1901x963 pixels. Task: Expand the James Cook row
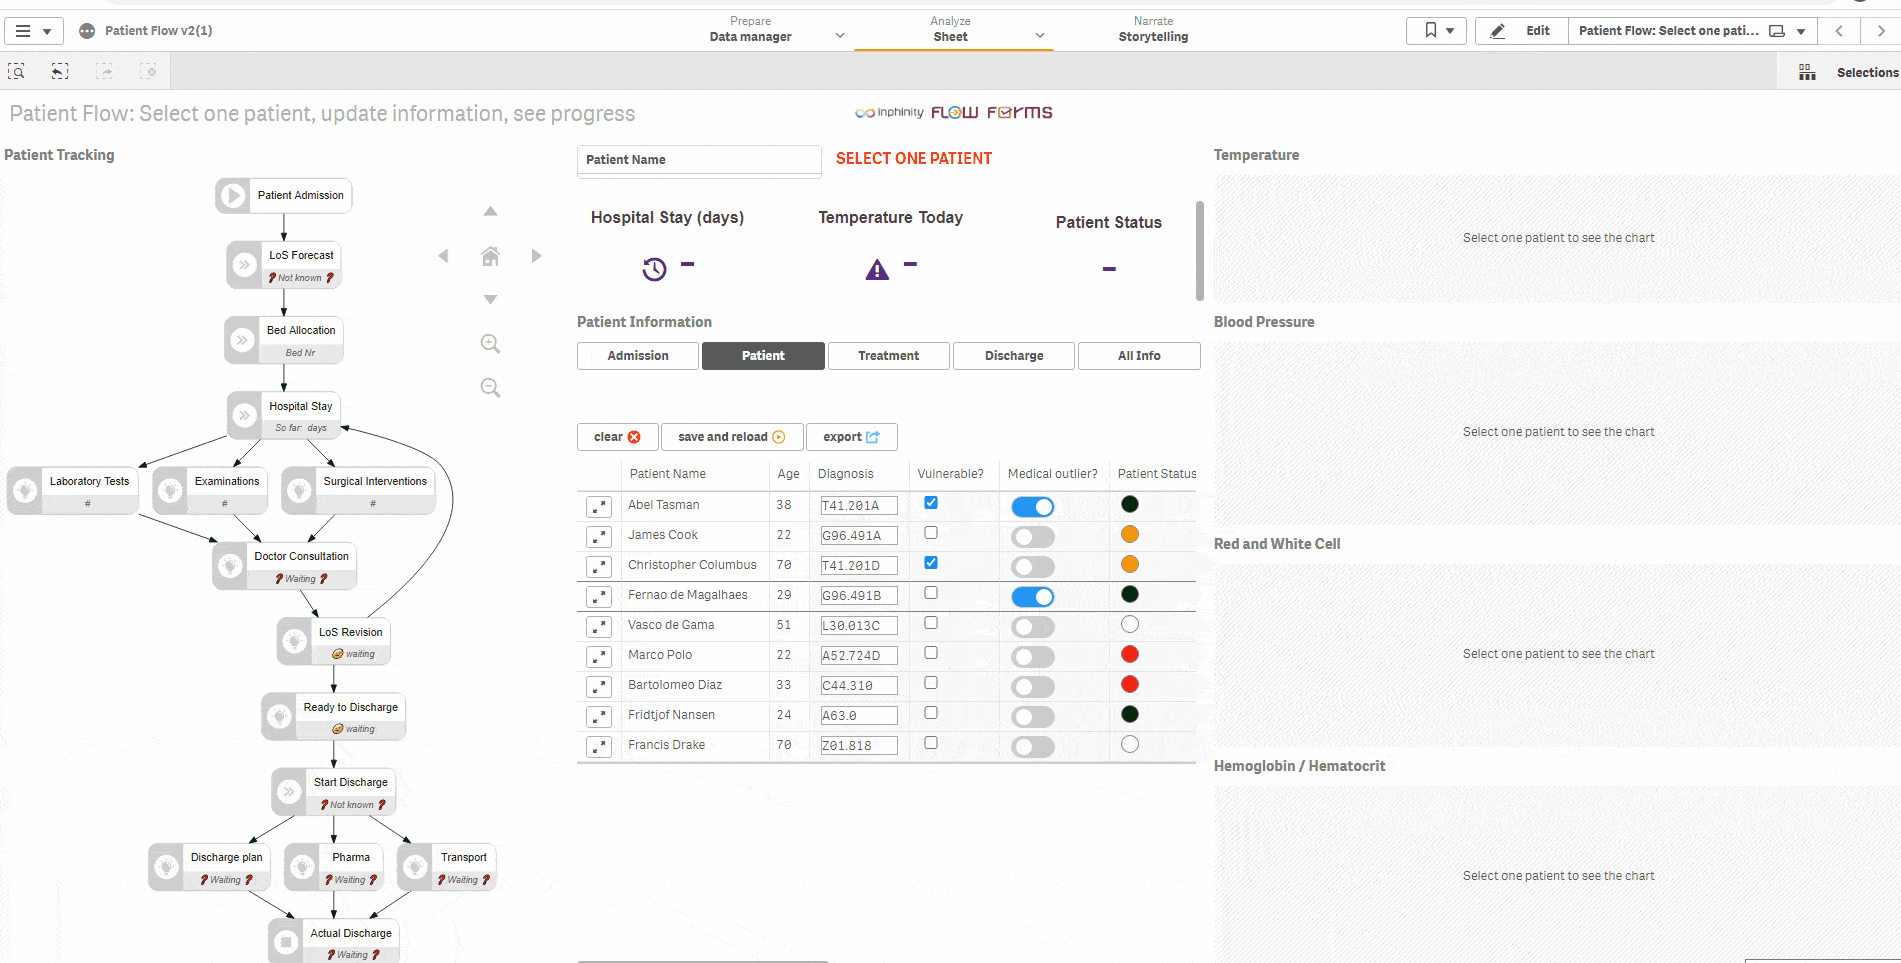coord(599,537)
